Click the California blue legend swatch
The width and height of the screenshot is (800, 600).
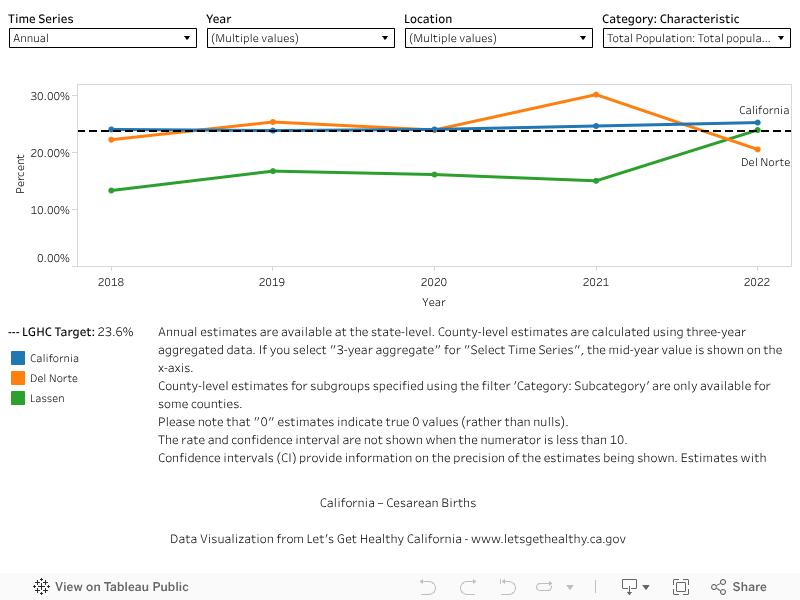click(18, 358)
